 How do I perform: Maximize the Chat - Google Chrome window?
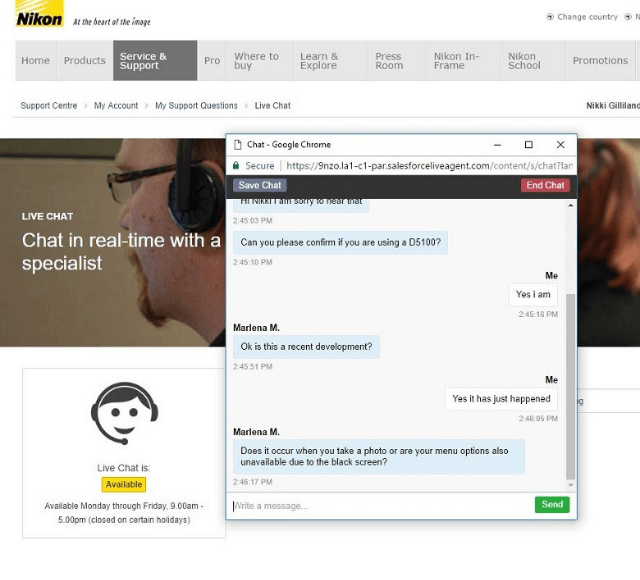[x=529, y=144]
